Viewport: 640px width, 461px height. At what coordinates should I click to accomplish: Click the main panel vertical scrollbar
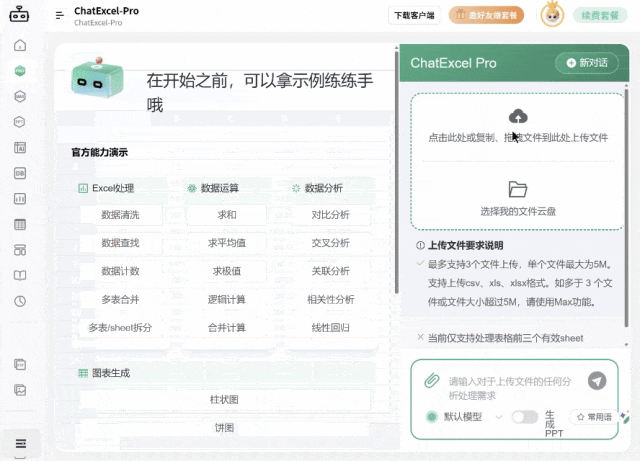tap(396, 171)
